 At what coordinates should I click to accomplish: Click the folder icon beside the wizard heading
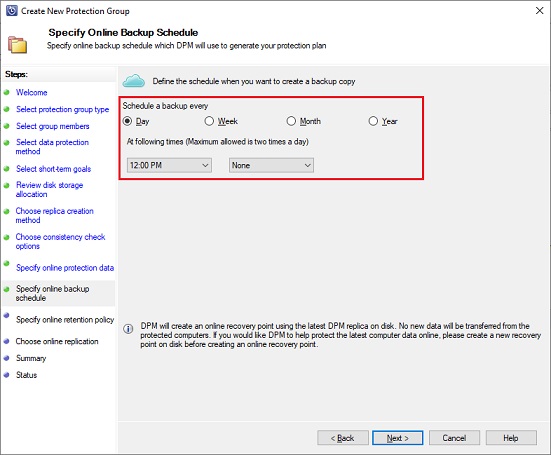tap(17, 45)
